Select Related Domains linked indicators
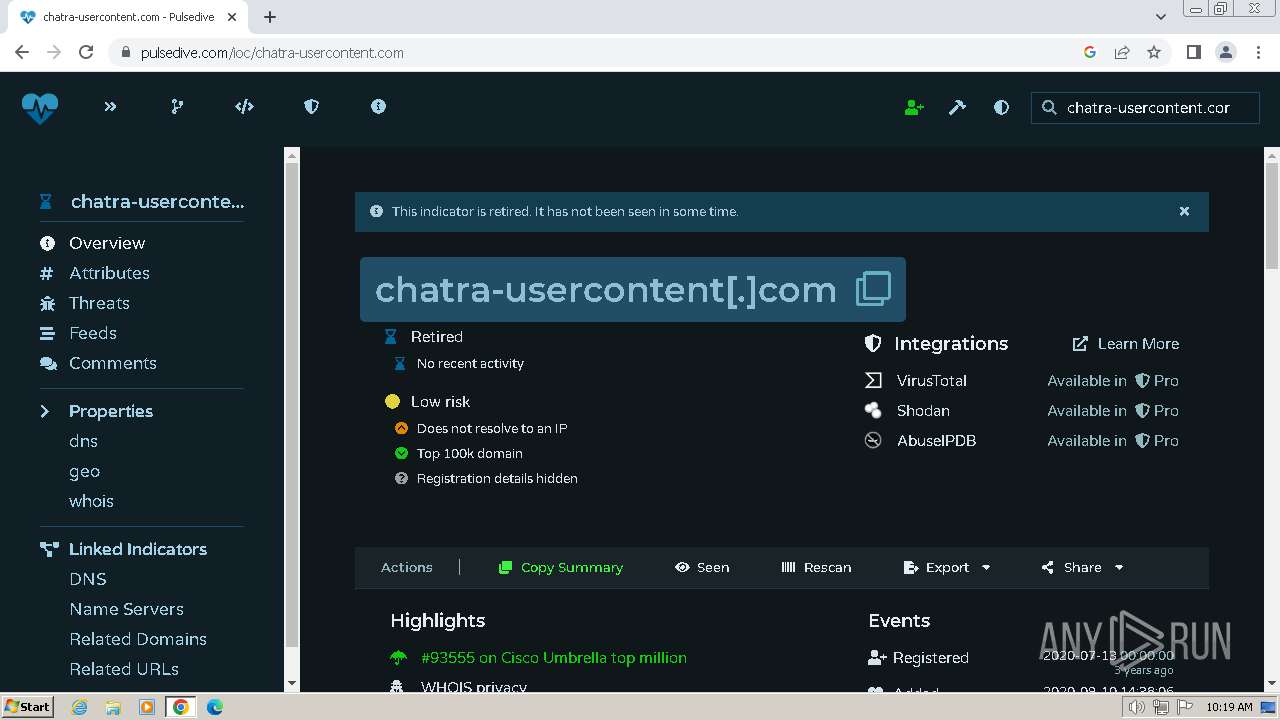The width and height of the screenshot is (1280, 720). [x=138, y=639]
